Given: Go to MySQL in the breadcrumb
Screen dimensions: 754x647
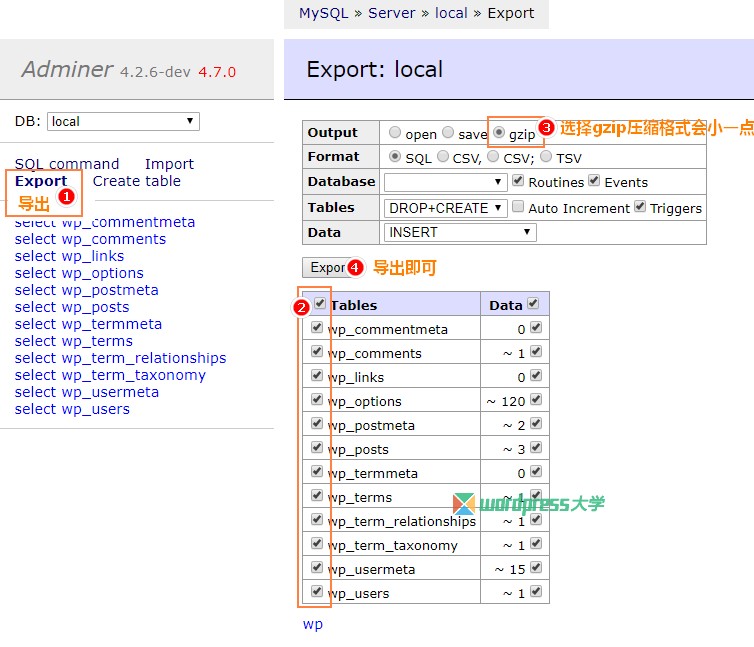Looking at the screenshot, I should coord(324,13).
